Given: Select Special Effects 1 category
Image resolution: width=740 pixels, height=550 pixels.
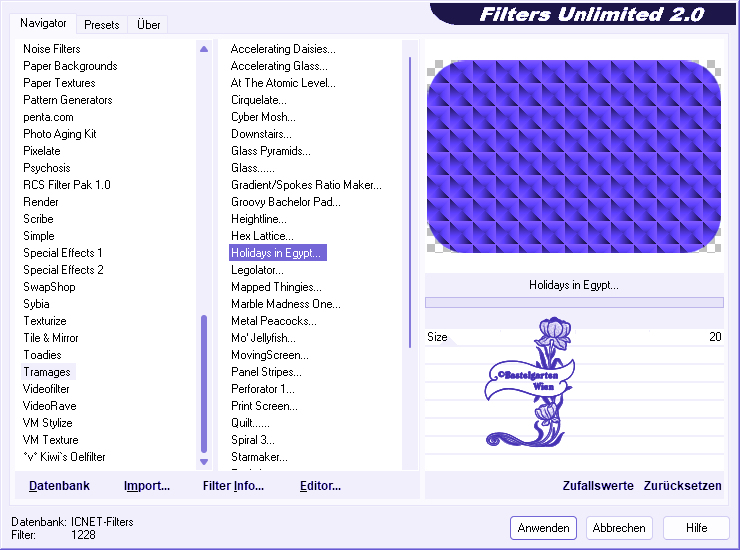Looking at the screenshot, I should (x=63, y=253).
